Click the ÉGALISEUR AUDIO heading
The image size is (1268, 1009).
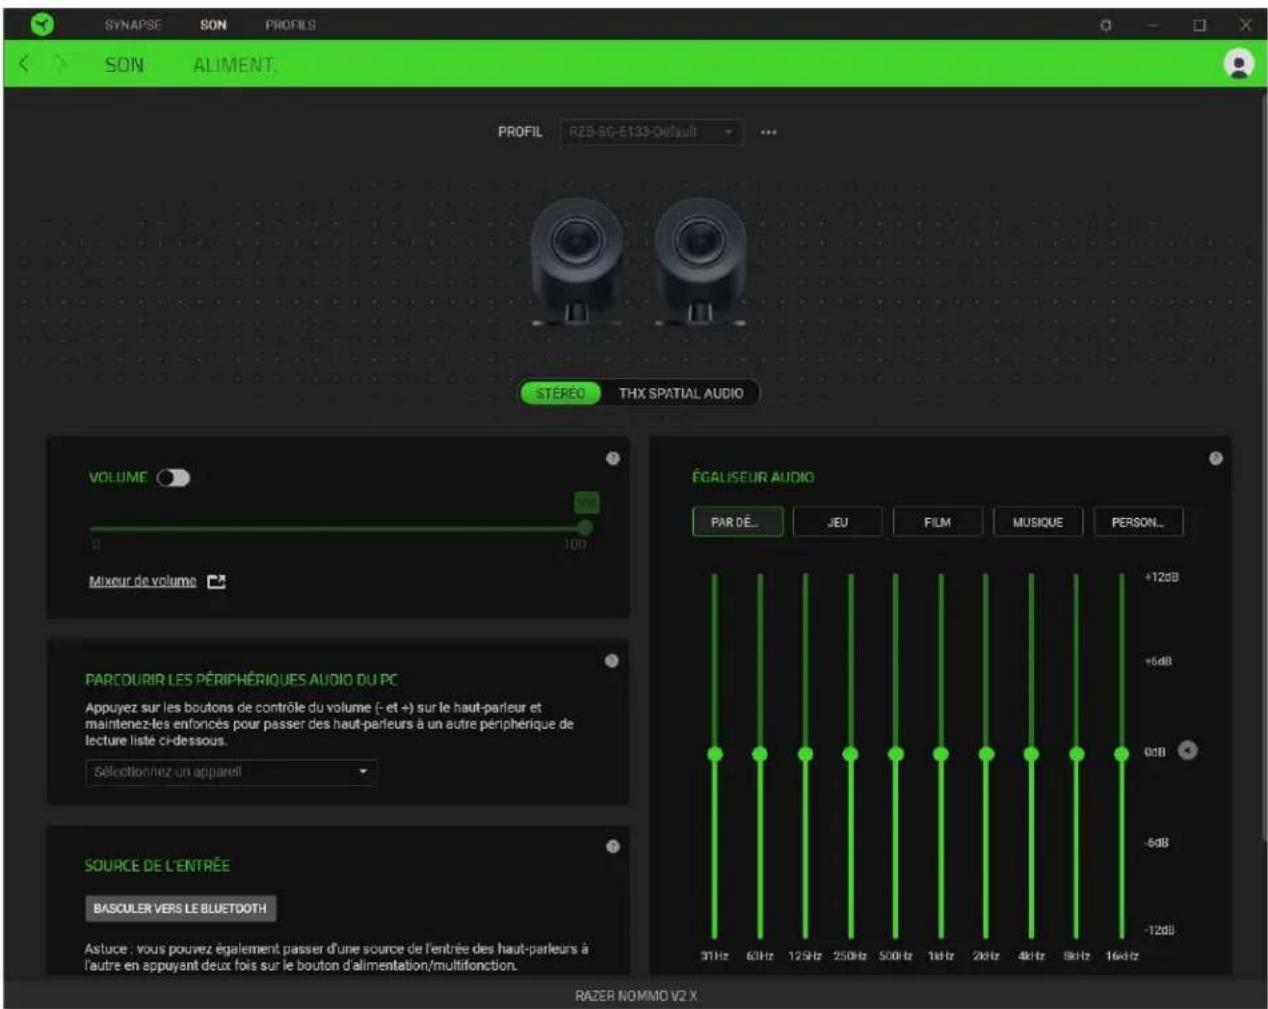point(753,478)
